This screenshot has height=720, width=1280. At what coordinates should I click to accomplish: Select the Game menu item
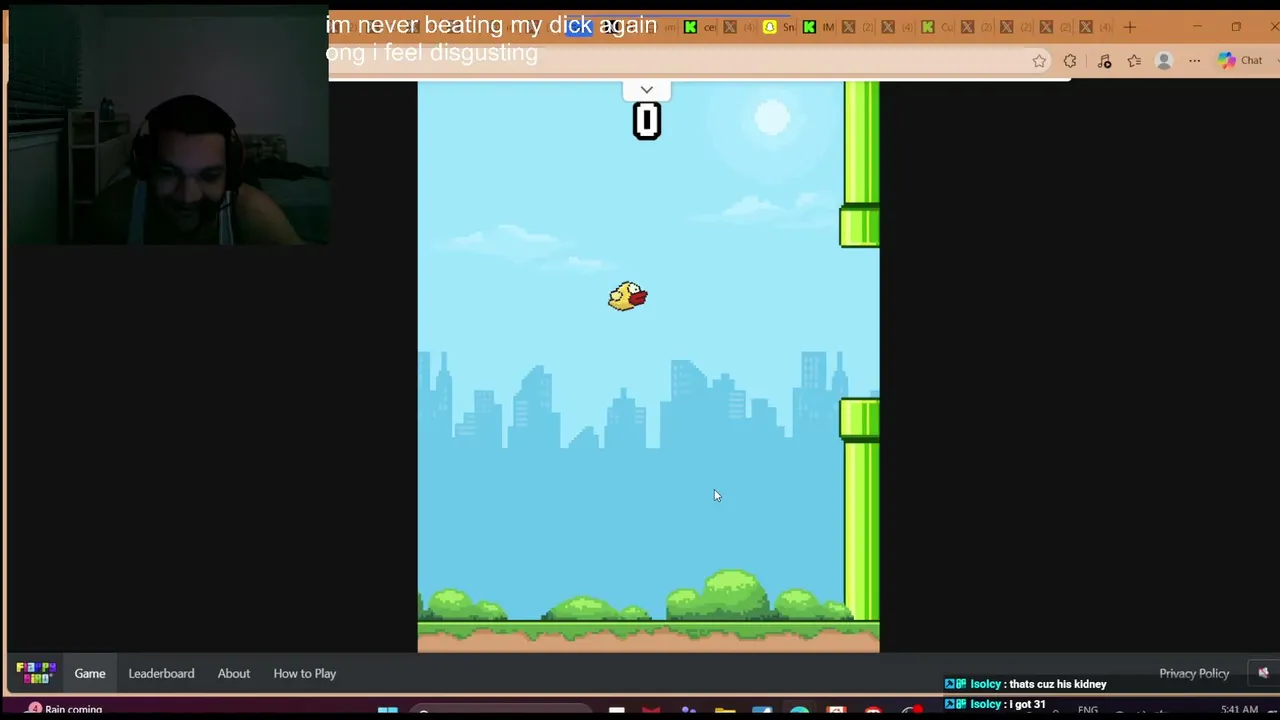click(x=90, y=673)
